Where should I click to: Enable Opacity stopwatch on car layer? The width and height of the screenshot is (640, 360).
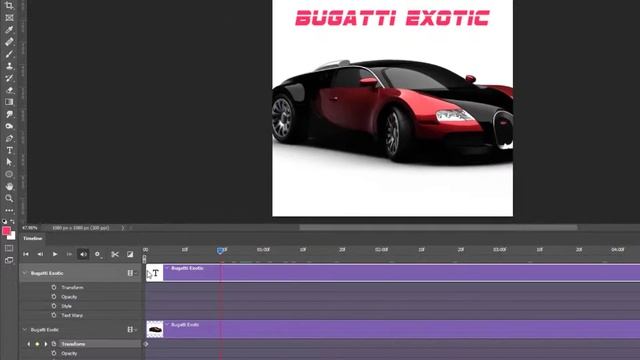click(x=54, y=353)
